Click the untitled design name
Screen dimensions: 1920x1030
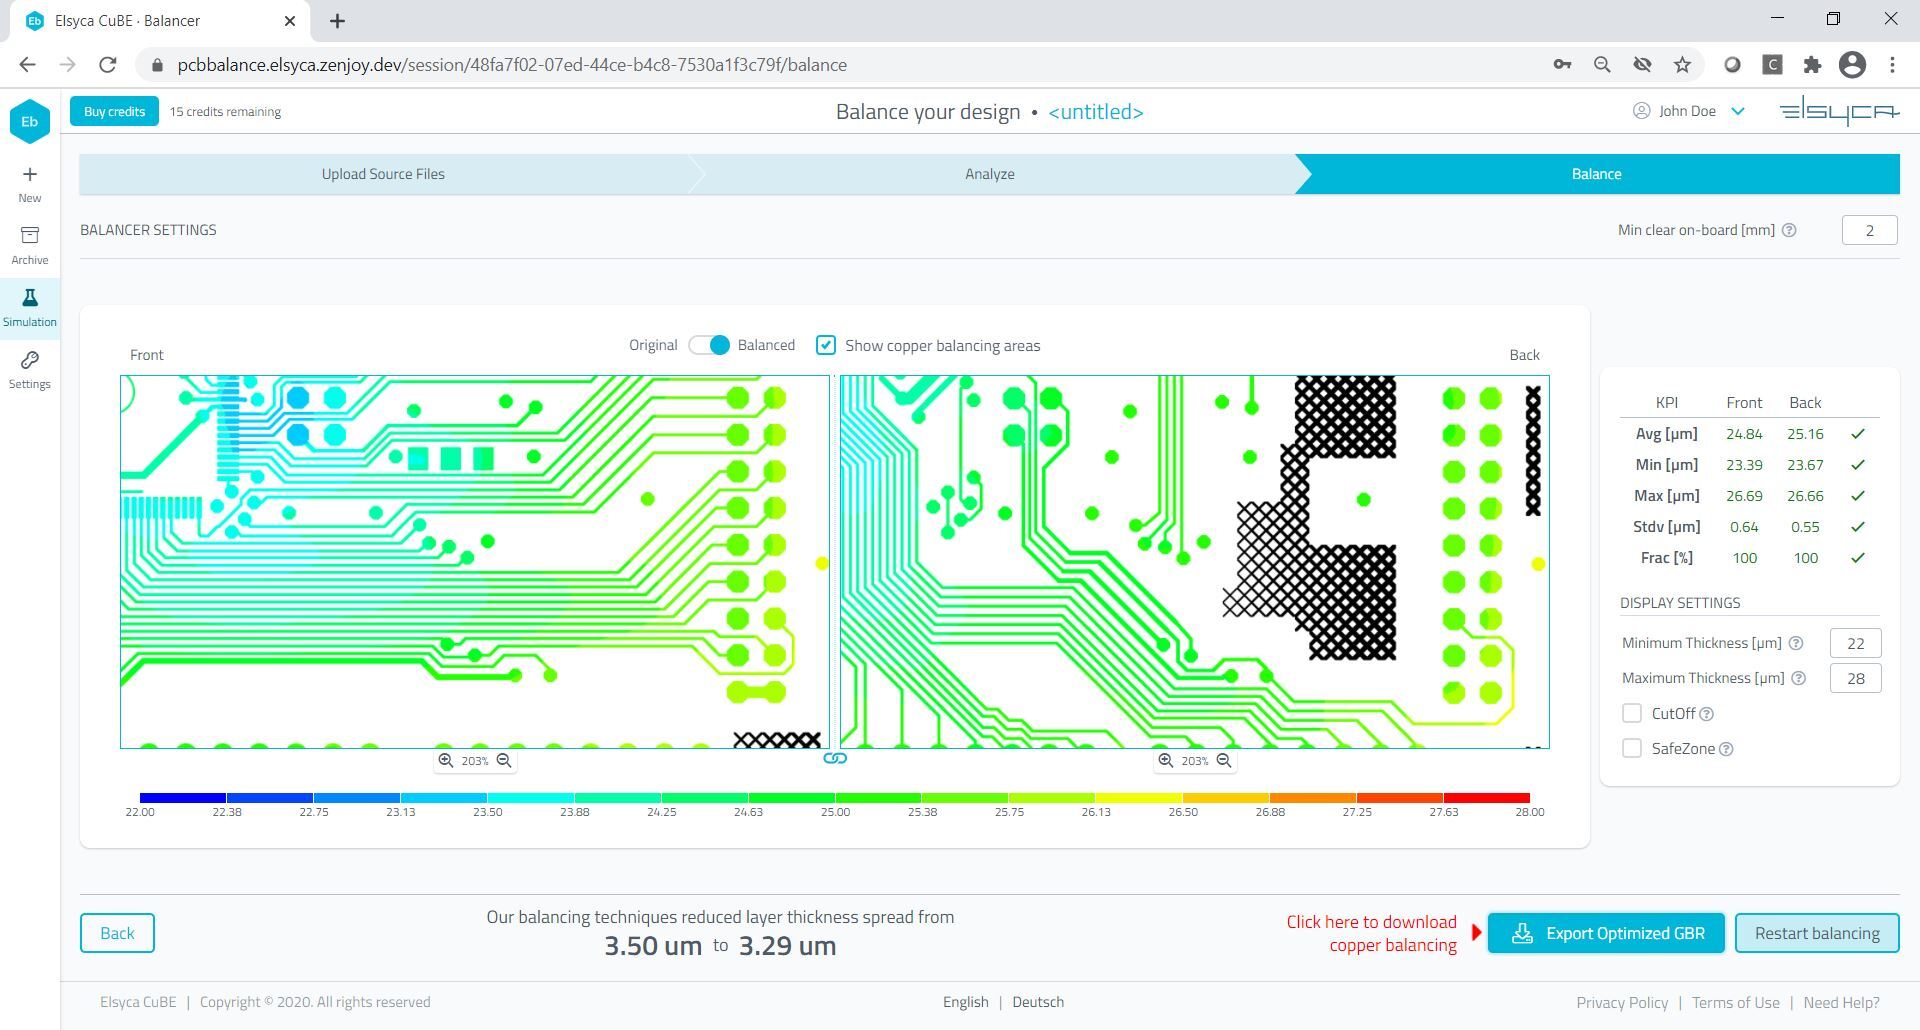coord(1096,111)
